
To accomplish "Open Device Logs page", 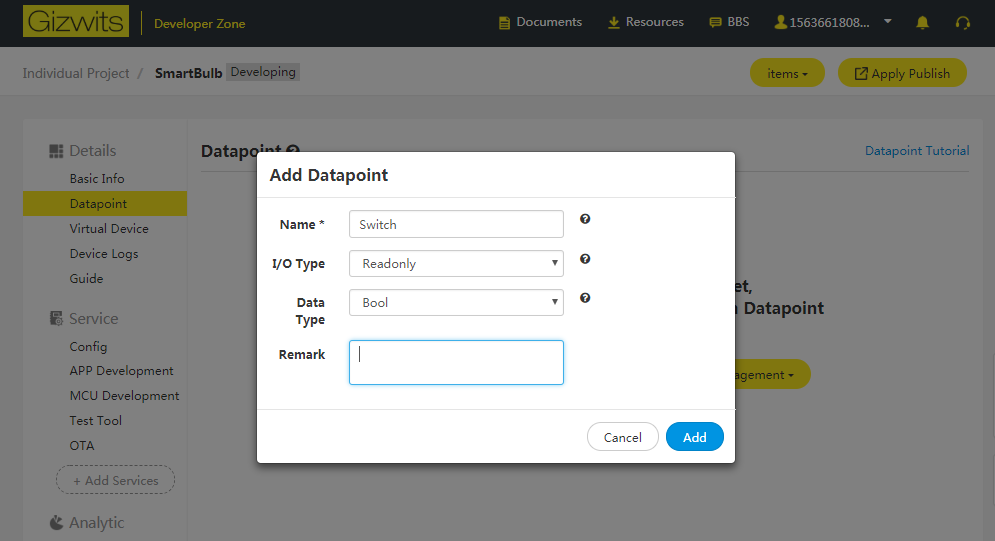I will pos(104,254).
